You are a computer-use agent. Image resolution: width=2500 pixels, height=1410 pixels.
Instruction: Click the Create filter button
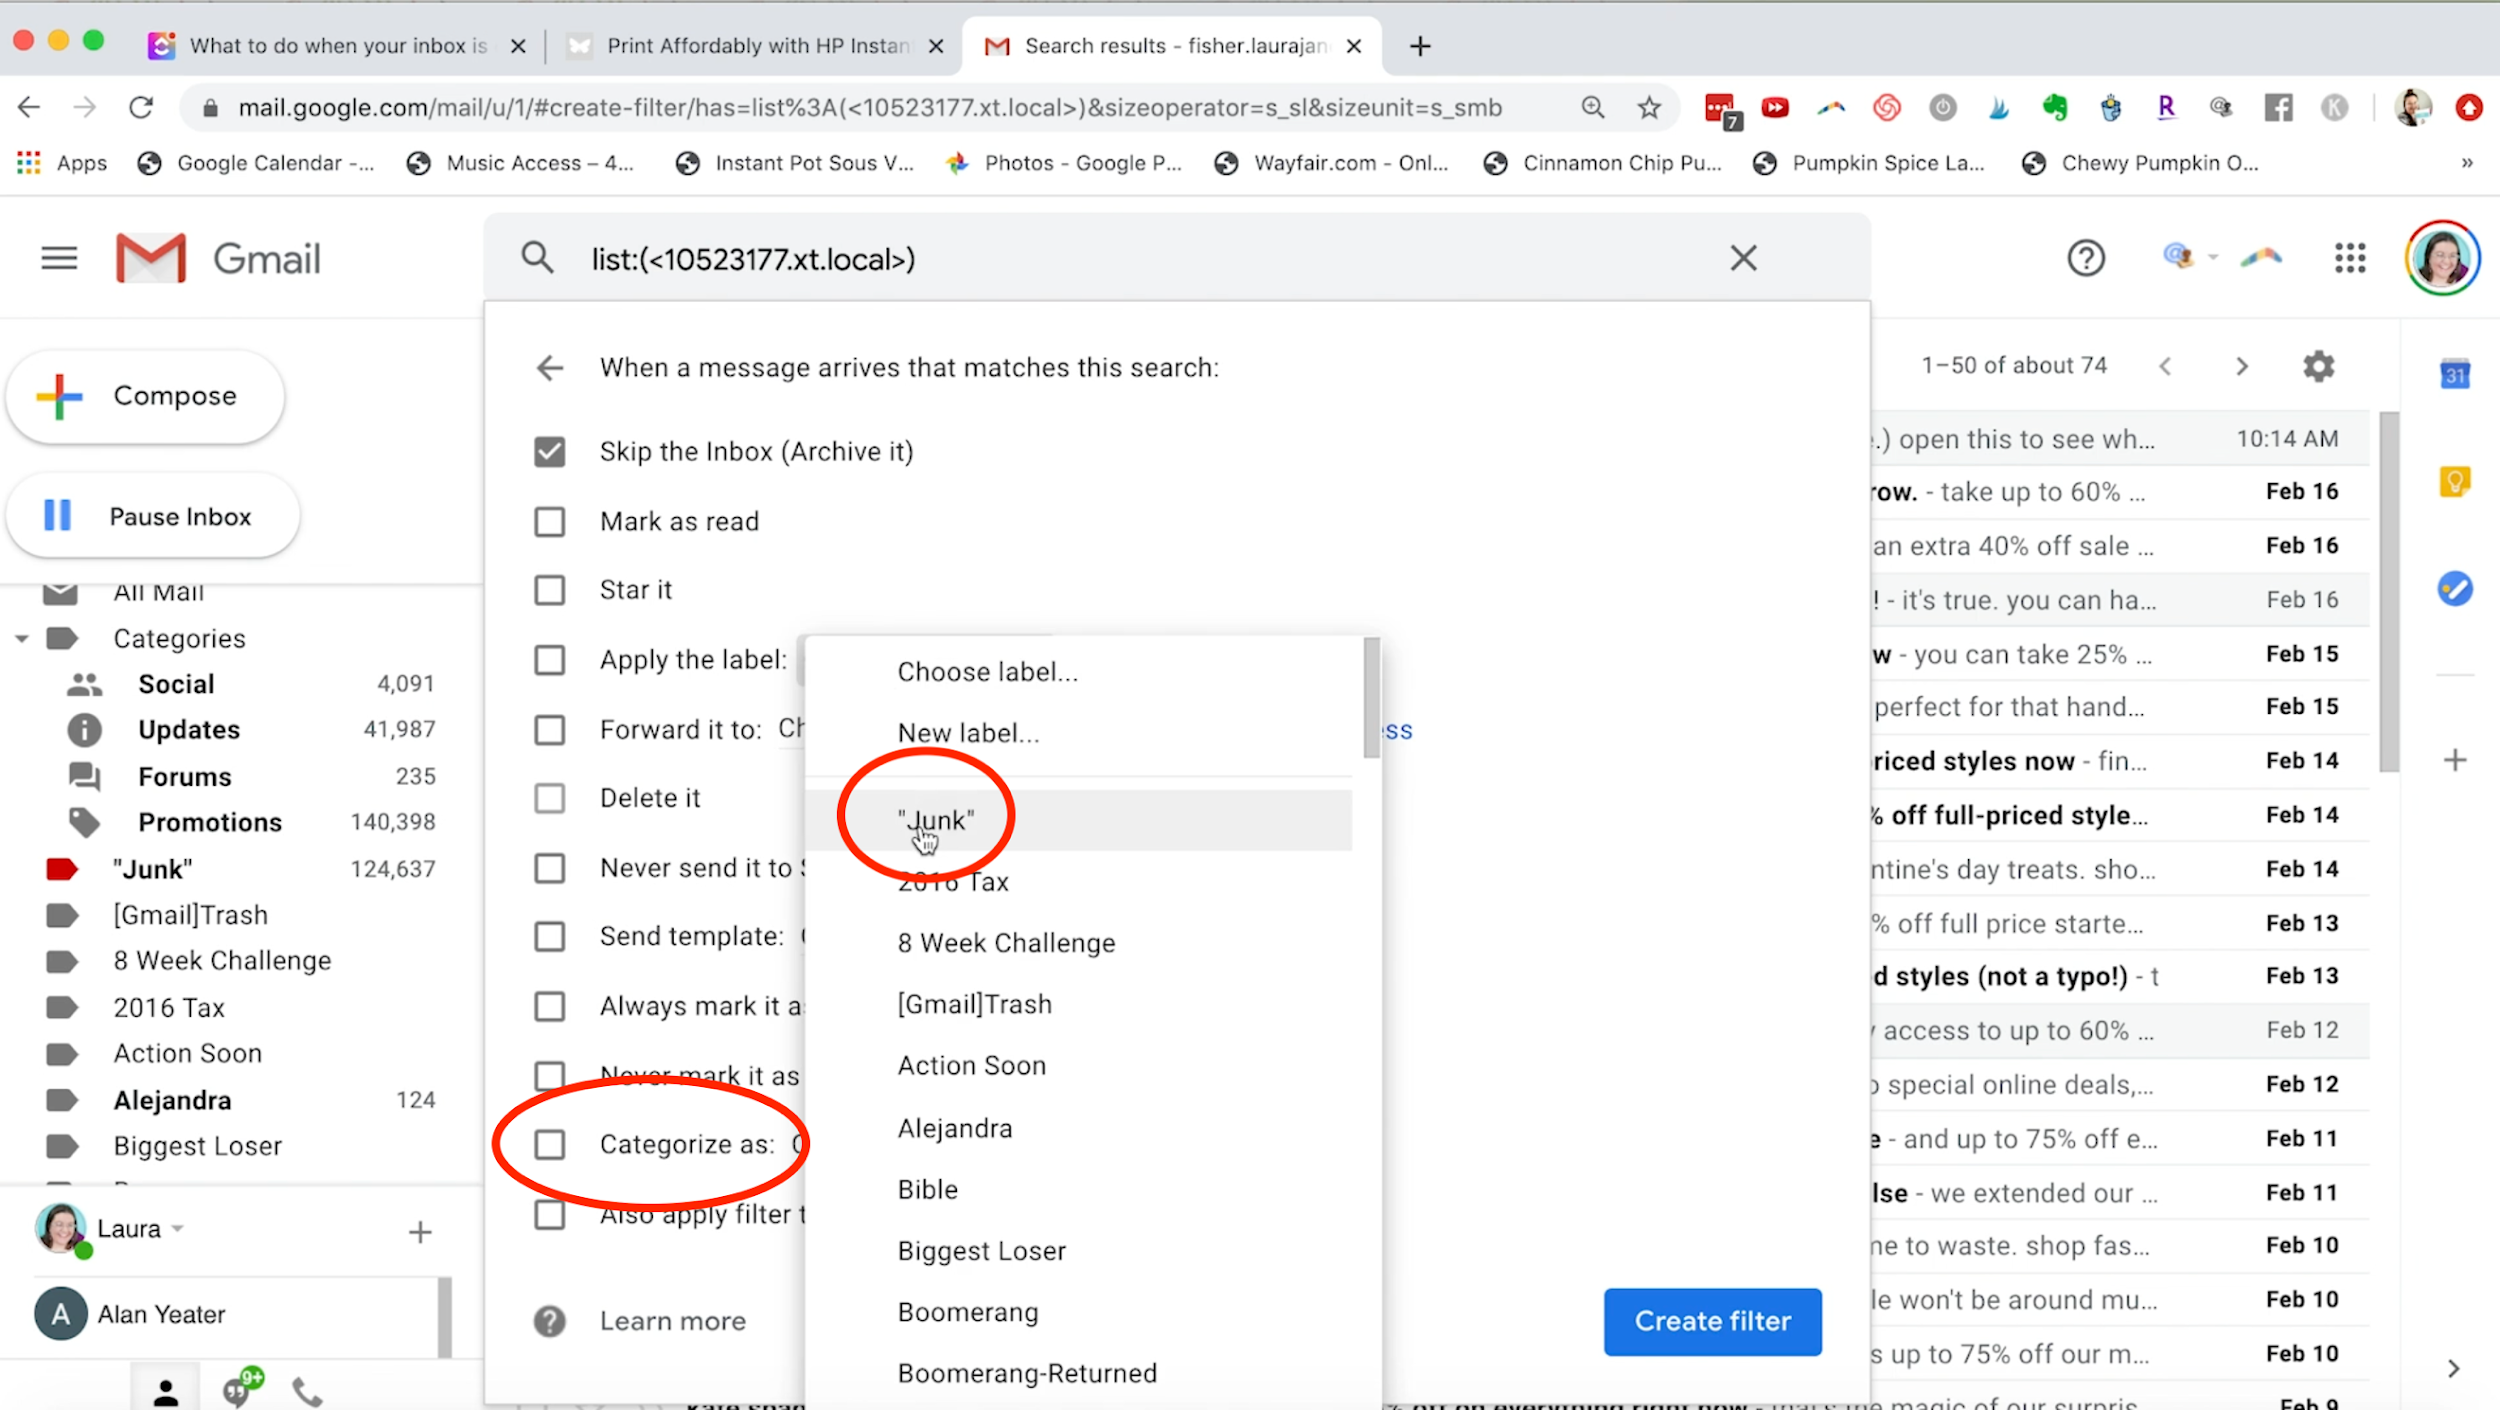[1712, 1321]
